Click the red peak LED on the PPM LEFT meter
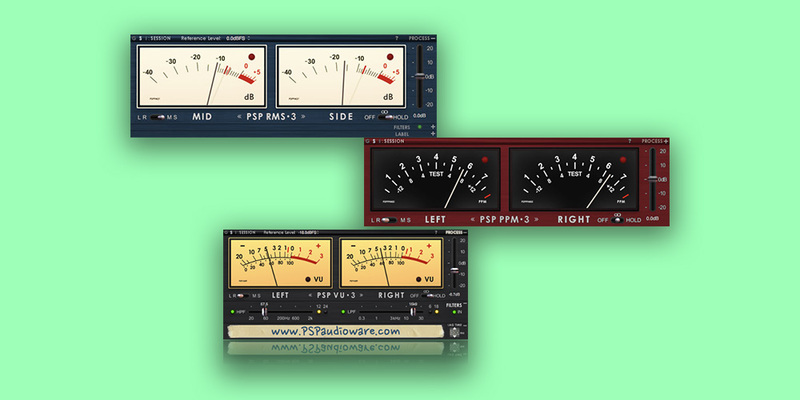The height and width of the screenshot is (400, 800). point(485,160)
